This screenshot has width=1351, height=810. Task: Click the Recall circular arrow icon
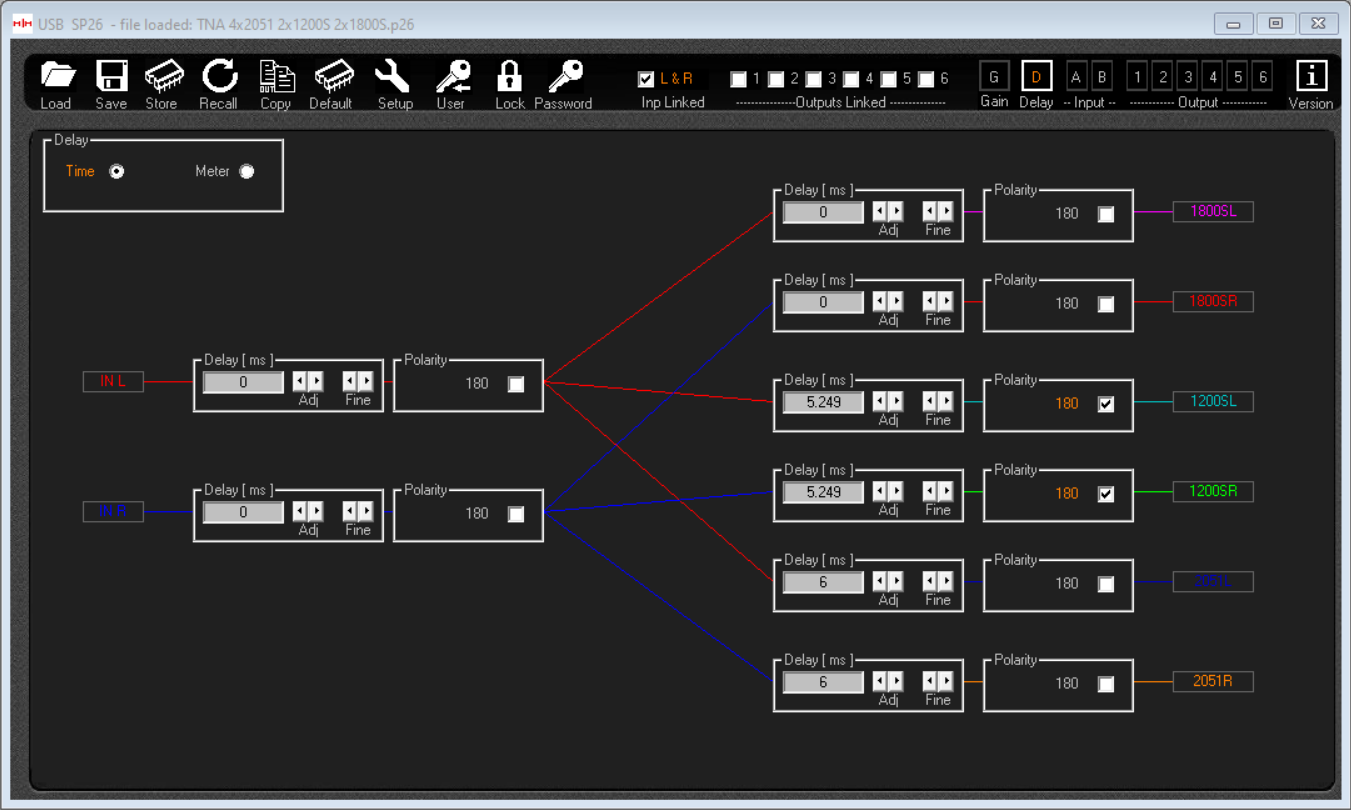pos(219,77)
